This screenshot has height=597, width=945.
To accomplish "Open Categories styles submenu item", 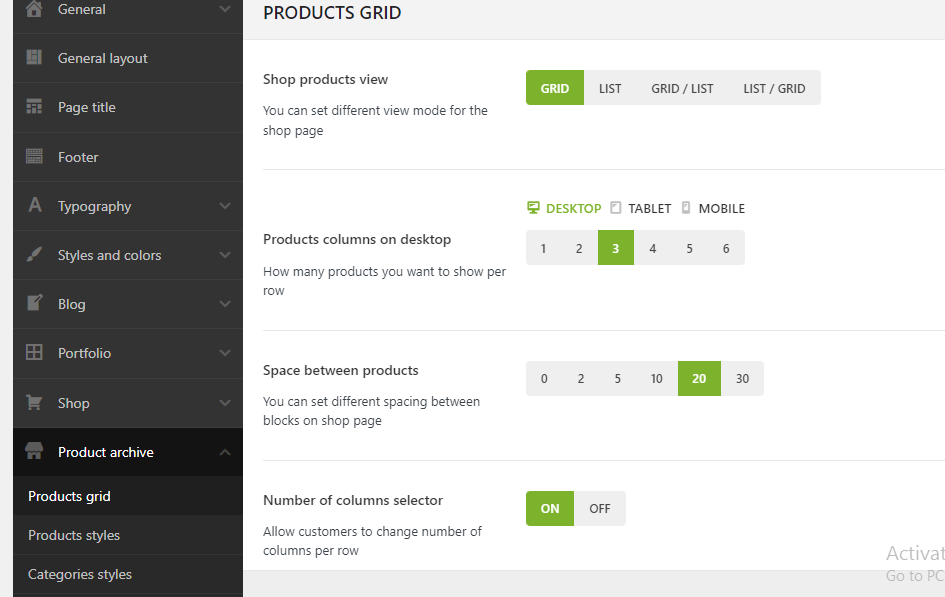I will [x=80, y=574].
